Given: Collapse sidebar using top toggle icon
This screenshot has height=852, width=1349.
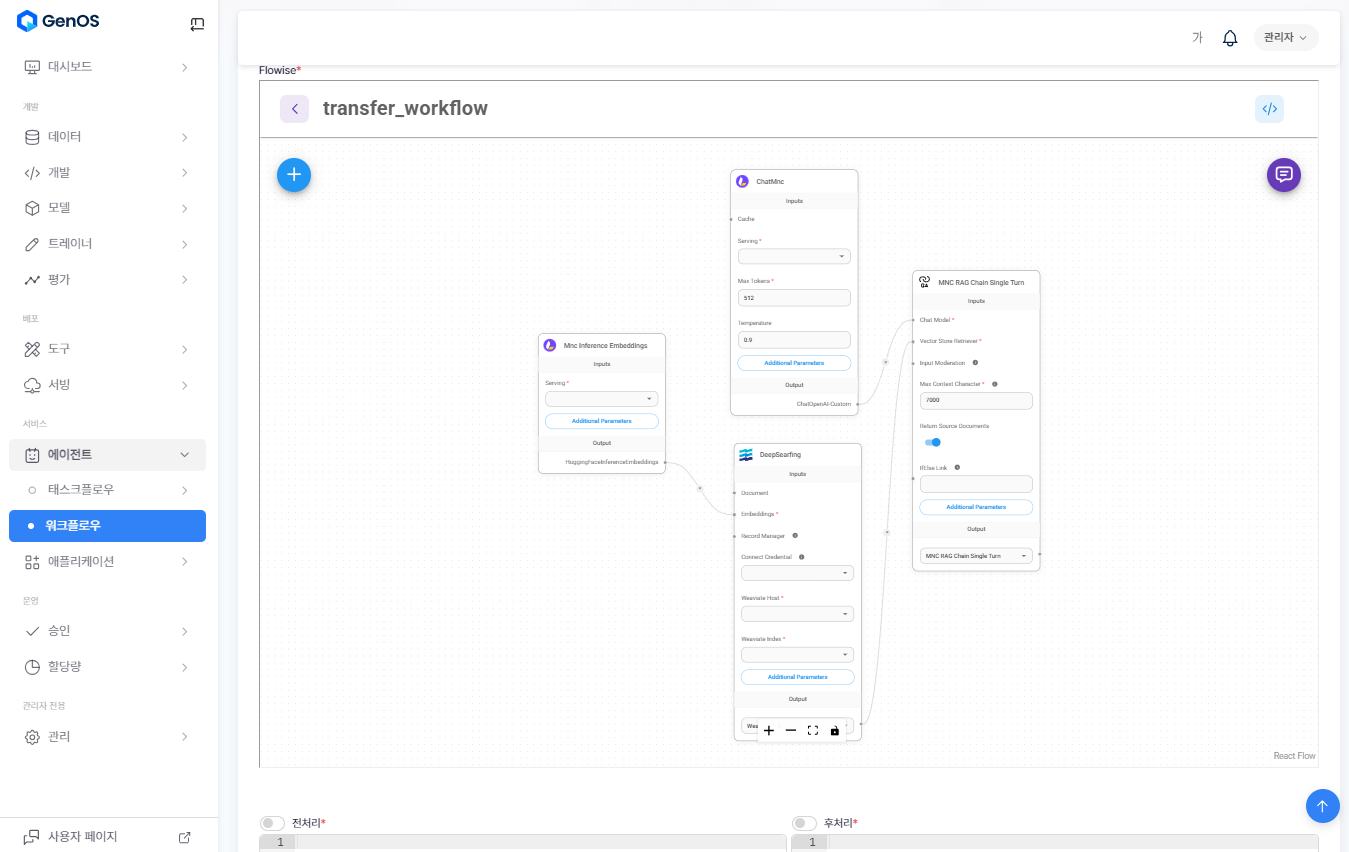Looking at the screenshot, I should click(x=197, y=24).
